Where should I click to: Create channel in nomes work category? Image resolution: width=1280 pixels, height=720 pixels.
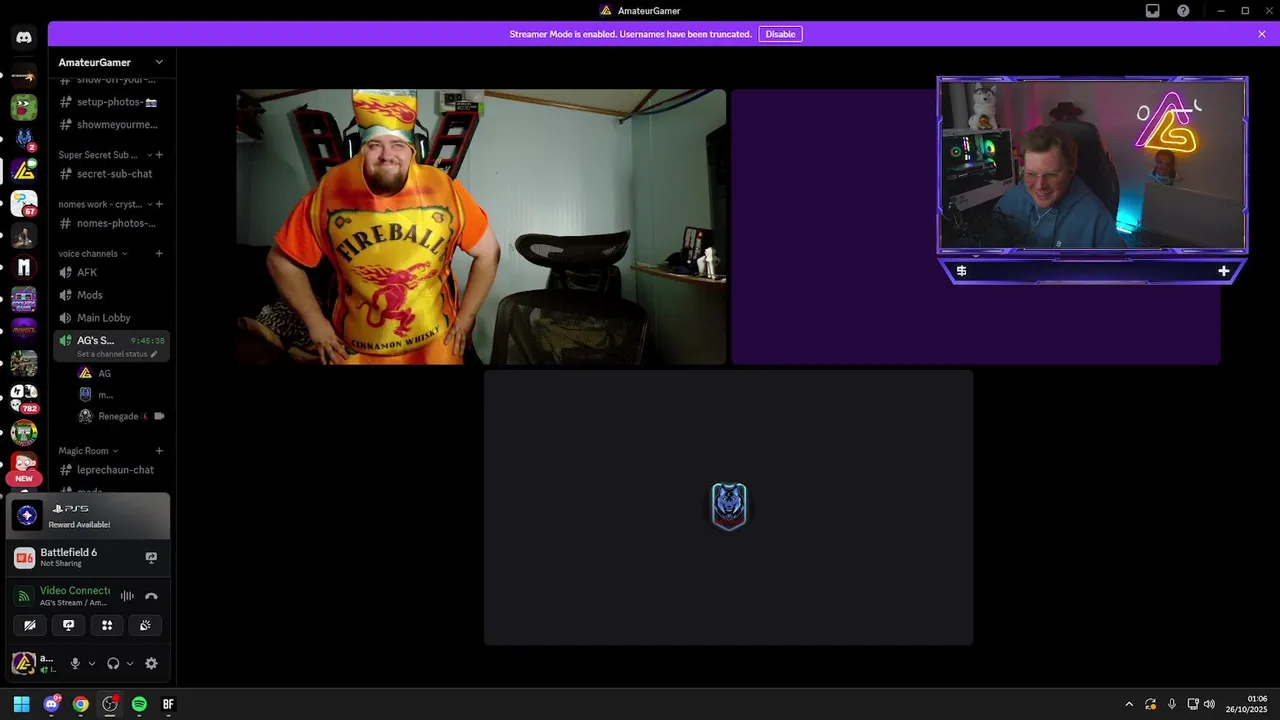[x=159, y=204]
